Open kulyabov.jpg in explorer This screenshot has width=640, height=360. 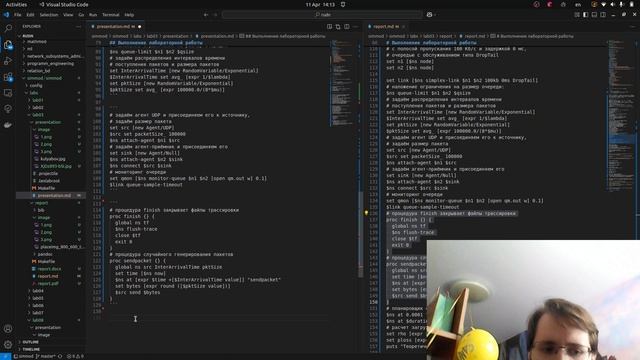[x=52, y=159]
